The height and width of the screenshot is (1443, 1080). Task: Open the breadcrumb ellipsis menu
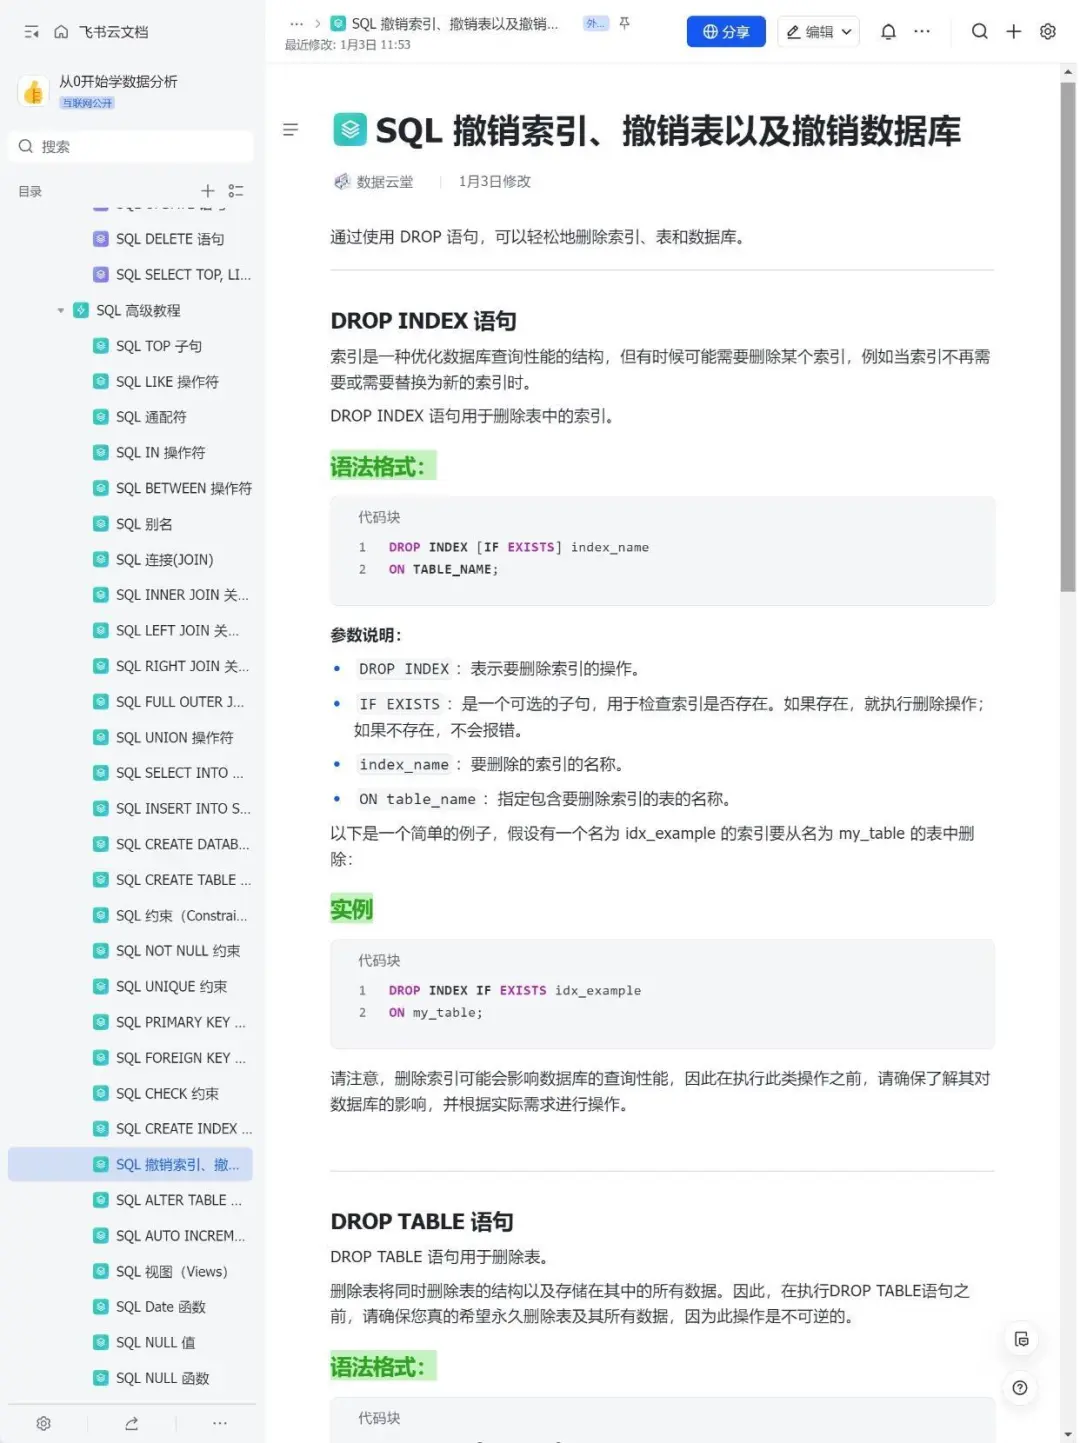point(295,22)
